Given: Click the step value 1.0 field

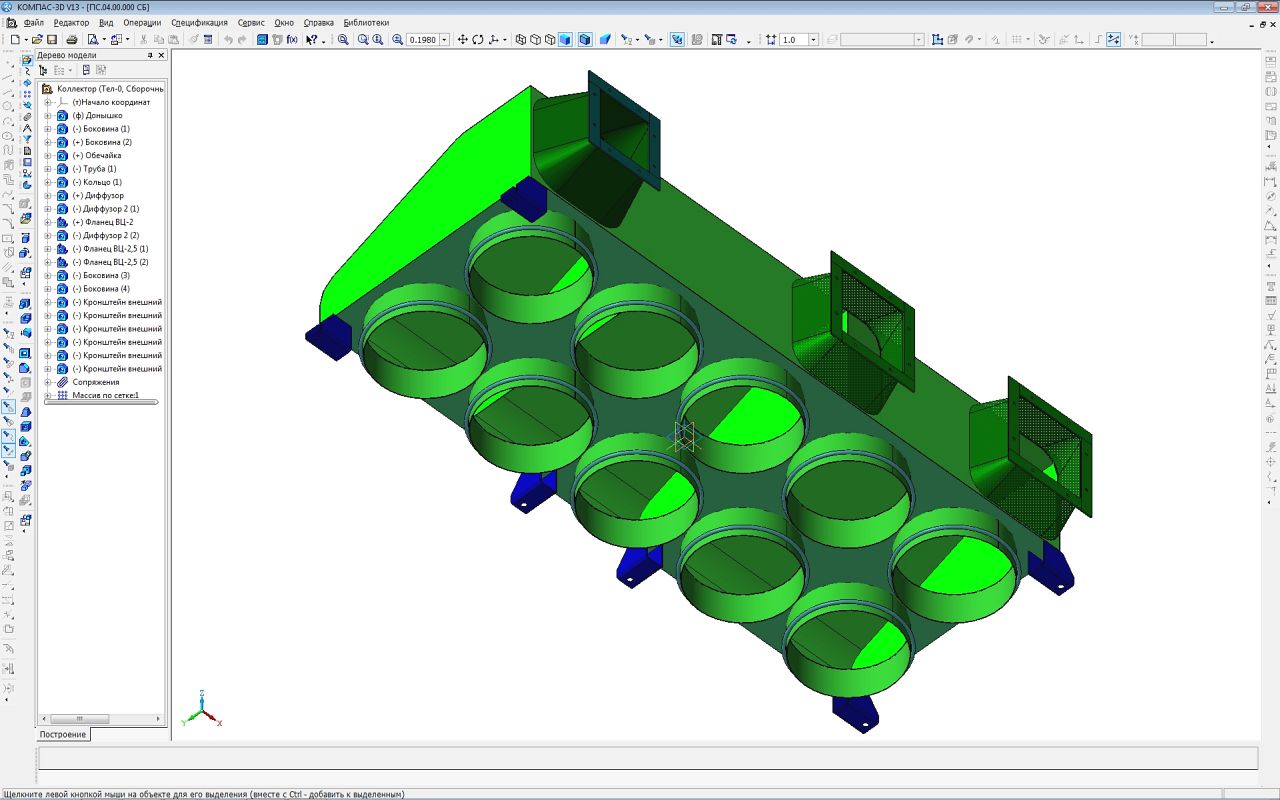Looking at the screenshot, I should click(793, 40).
